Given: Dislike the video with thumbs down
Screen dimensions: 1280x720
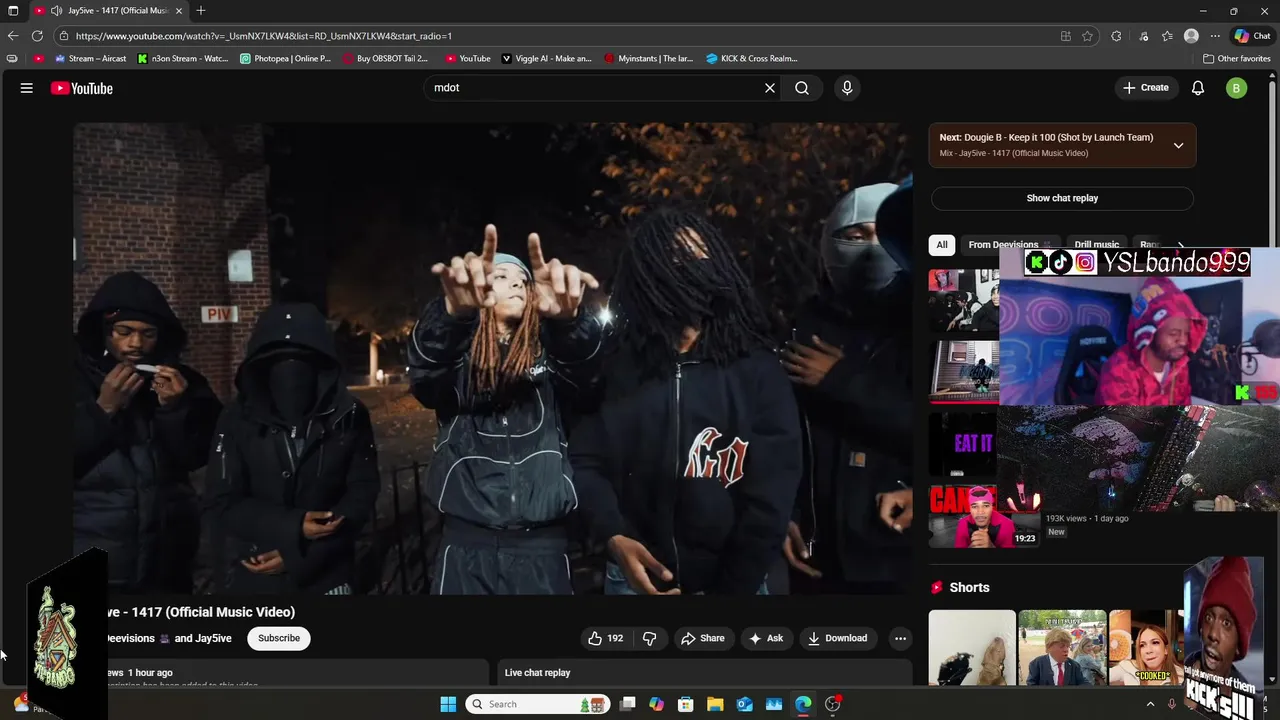Looking at the screenshot, I should coord(650,638).
